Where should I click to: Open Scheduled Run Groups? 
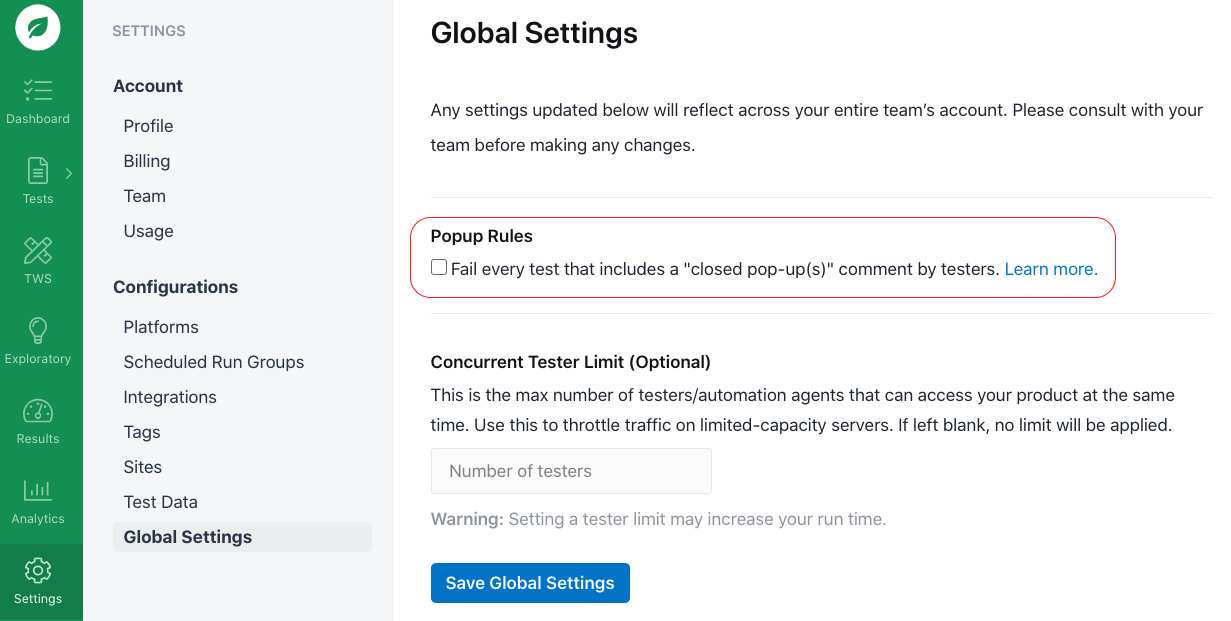click(214, 362)
